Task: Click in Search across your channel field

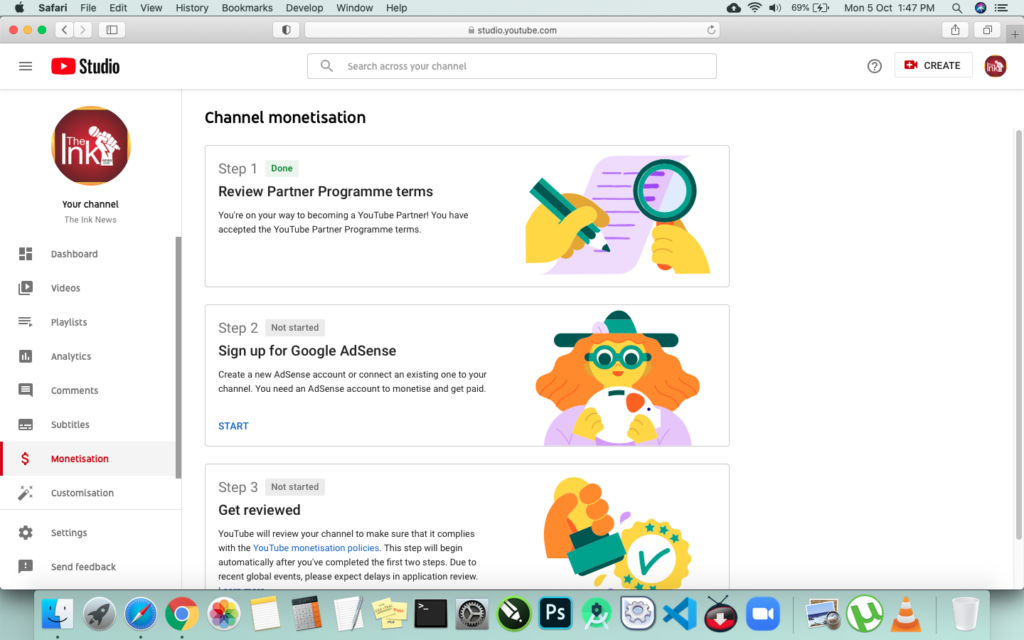Action: coord(511,66)
